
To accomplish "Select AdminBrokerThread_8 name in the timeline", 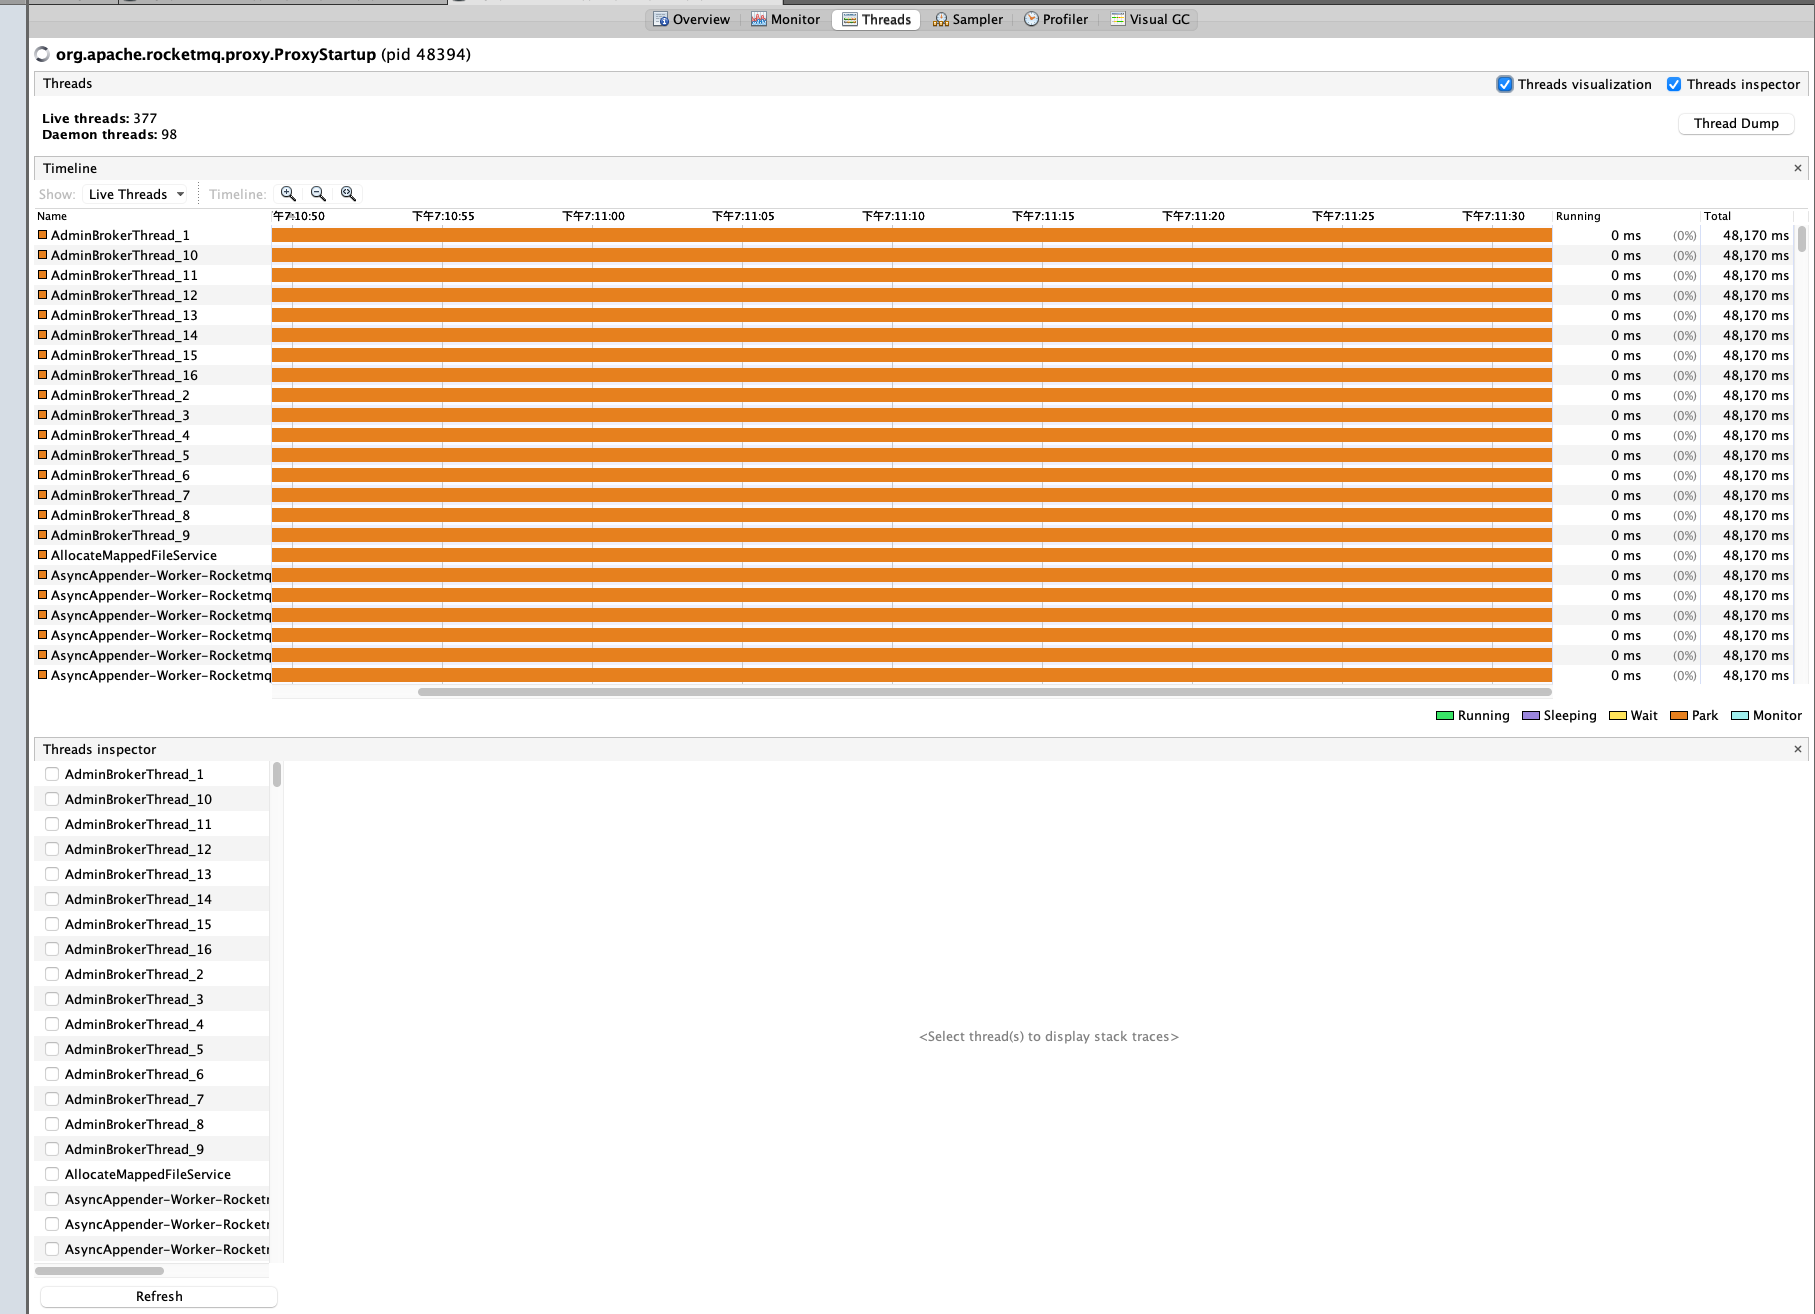I will (120, 515).
